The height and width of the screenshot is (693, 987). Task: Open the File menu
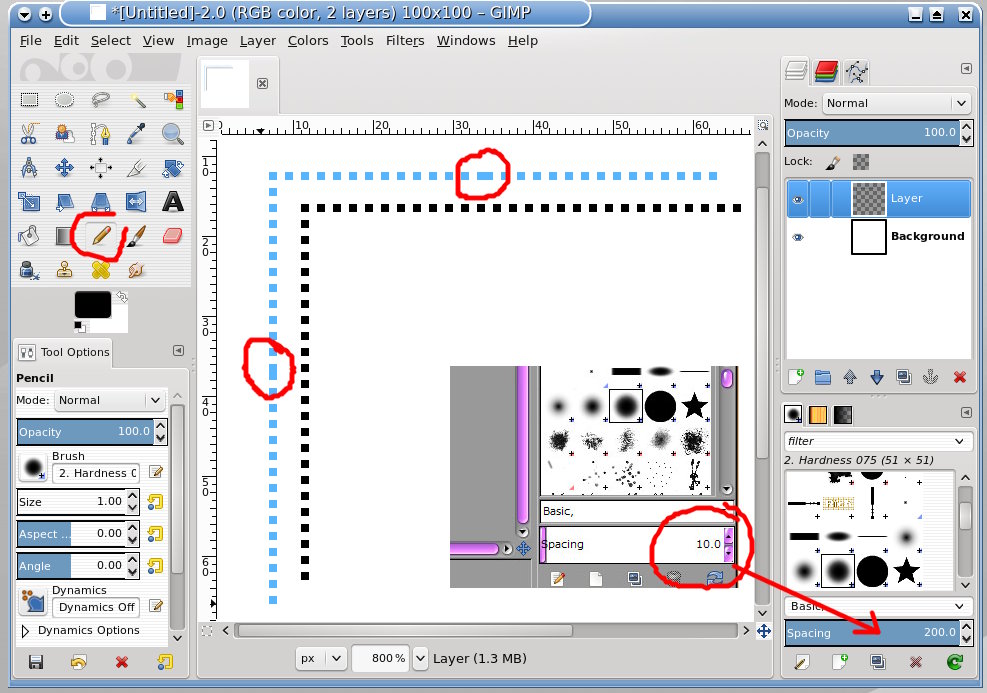coord(30,41)
